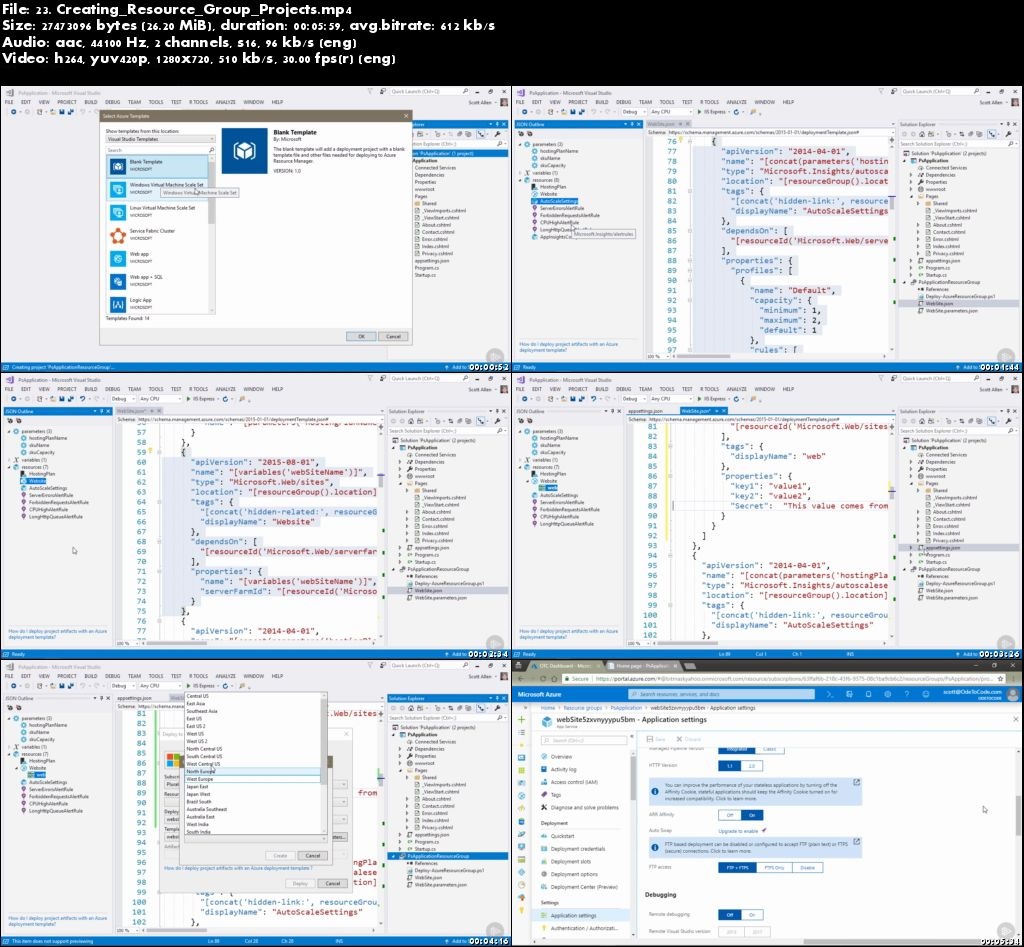Select the Blank Template icon in the template list
This screenshot has width=1024, height=947.
click(x=118, y=166)
